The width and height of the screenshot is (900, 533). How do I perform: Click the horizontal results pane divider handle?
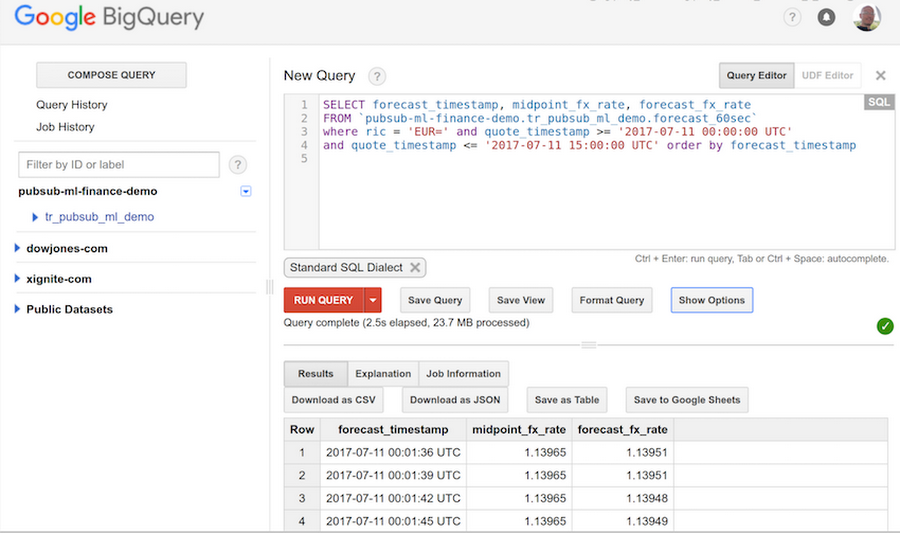[x=589, y=345]
